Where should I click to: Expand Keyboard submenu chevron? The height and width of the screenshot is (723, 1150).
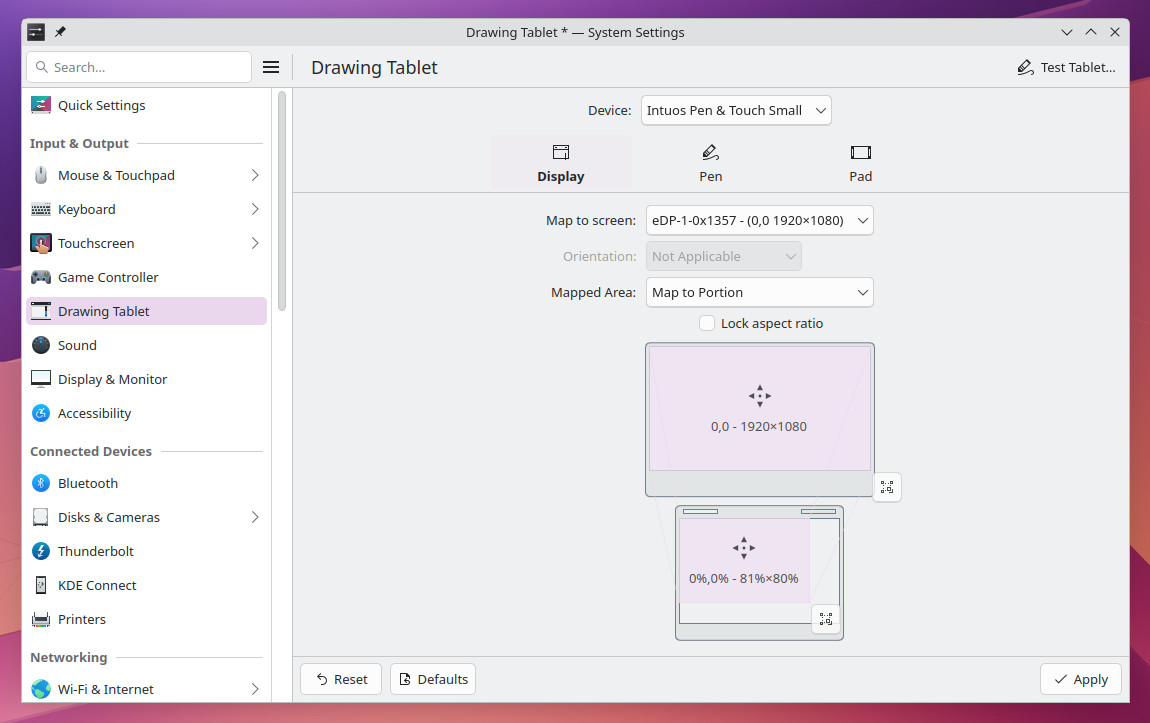[x=254, y=210]
